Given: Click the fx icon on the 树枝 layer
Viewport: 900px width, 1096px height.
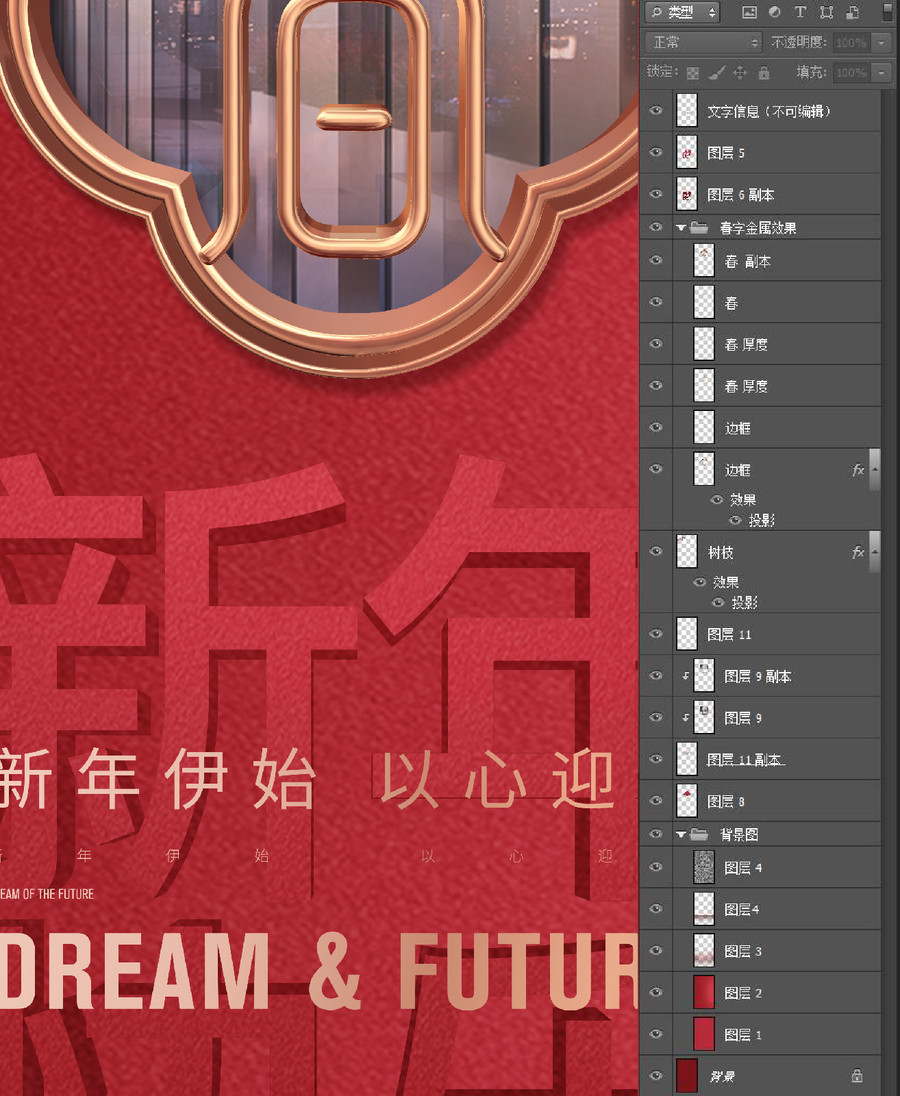Looking at the screenshot, I should 858,552.
